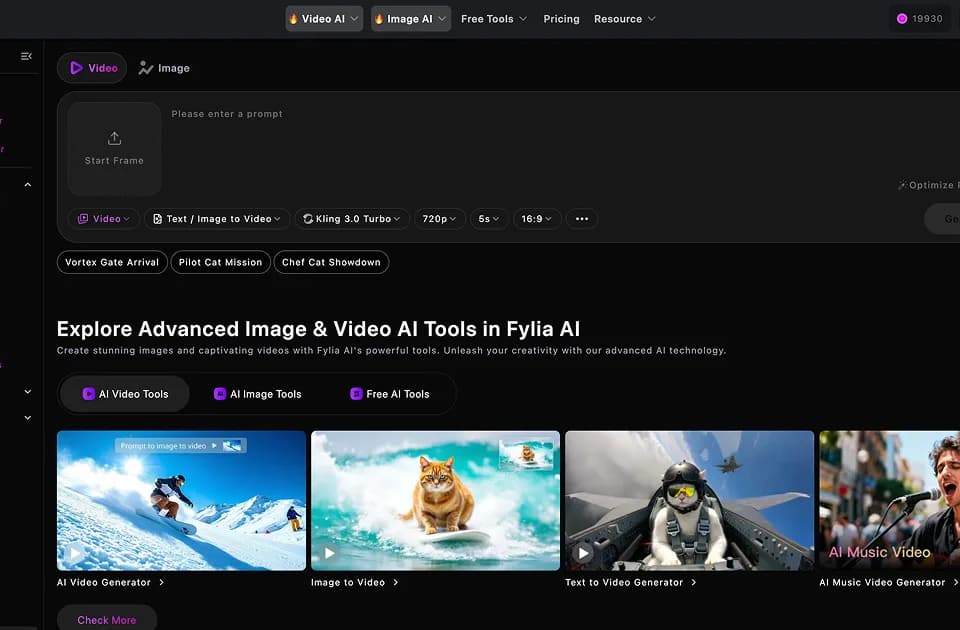
Task: Open the AI Music Video Generator link
Action: tap(889, 582)
